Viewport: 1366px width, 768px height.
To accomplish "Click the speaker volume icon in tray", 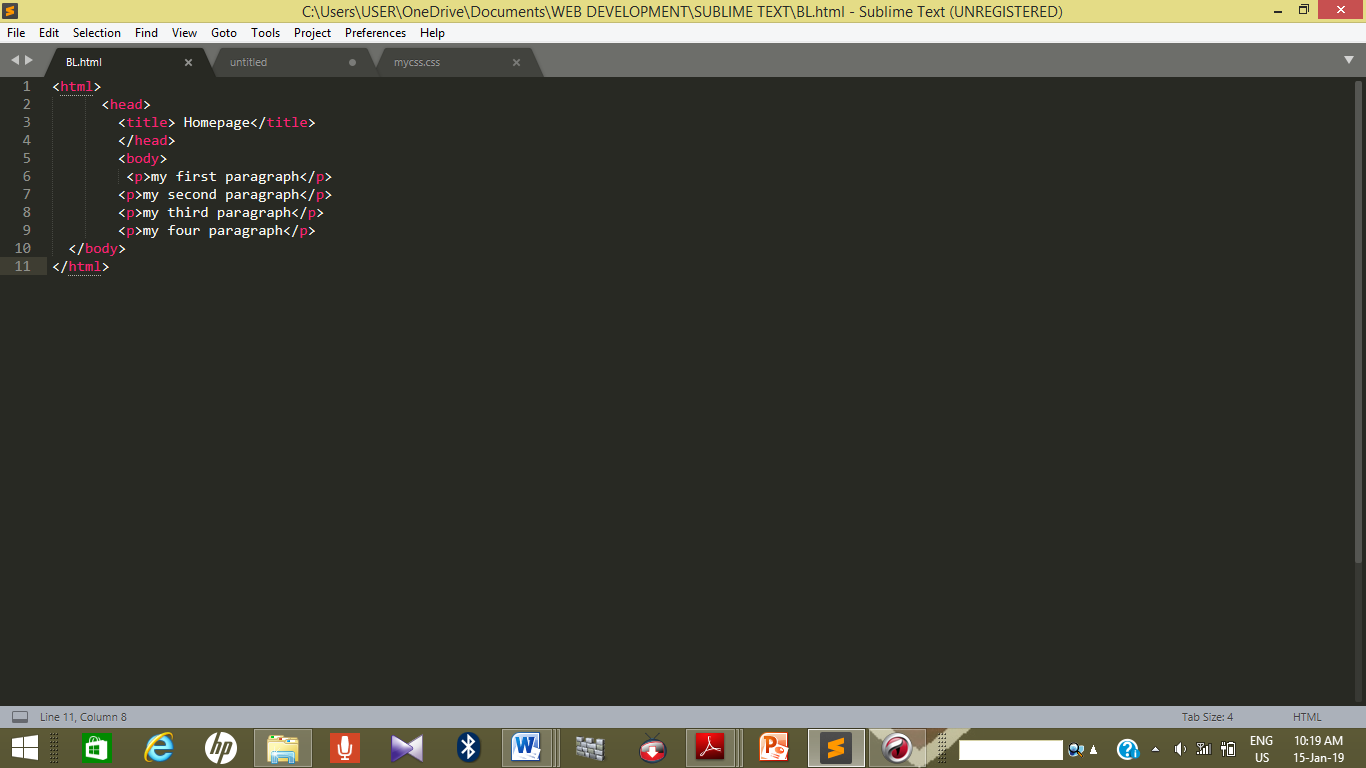I will point(1180,748).
